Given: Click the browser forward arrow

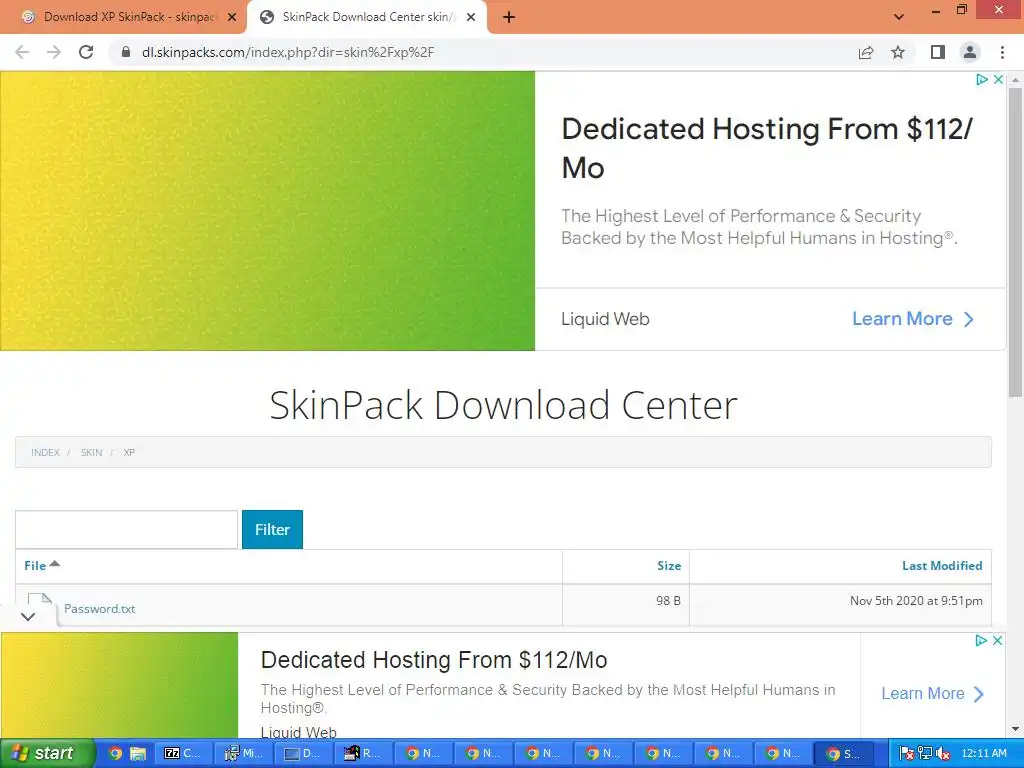Looking at the screenshot, I should (54, 52).
